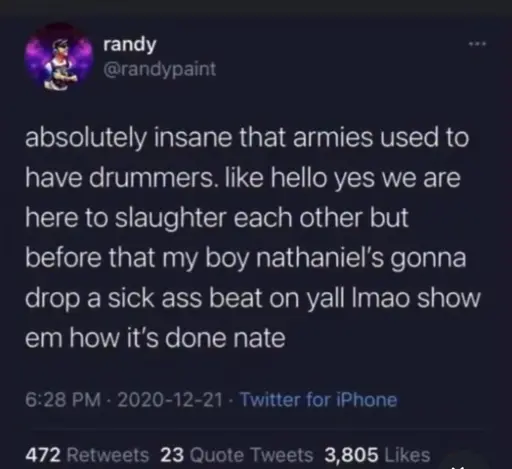Click the 6:28 PM timestamp

pos(63,399)
